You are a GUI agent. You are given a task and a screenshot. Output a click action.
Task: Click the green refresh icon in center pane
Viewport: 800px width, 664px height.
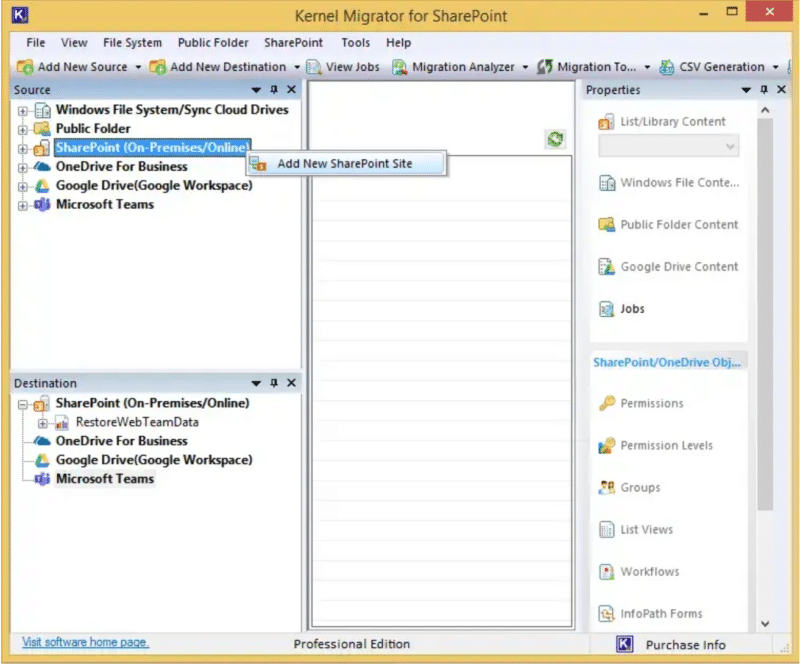[x=555, y=139]
